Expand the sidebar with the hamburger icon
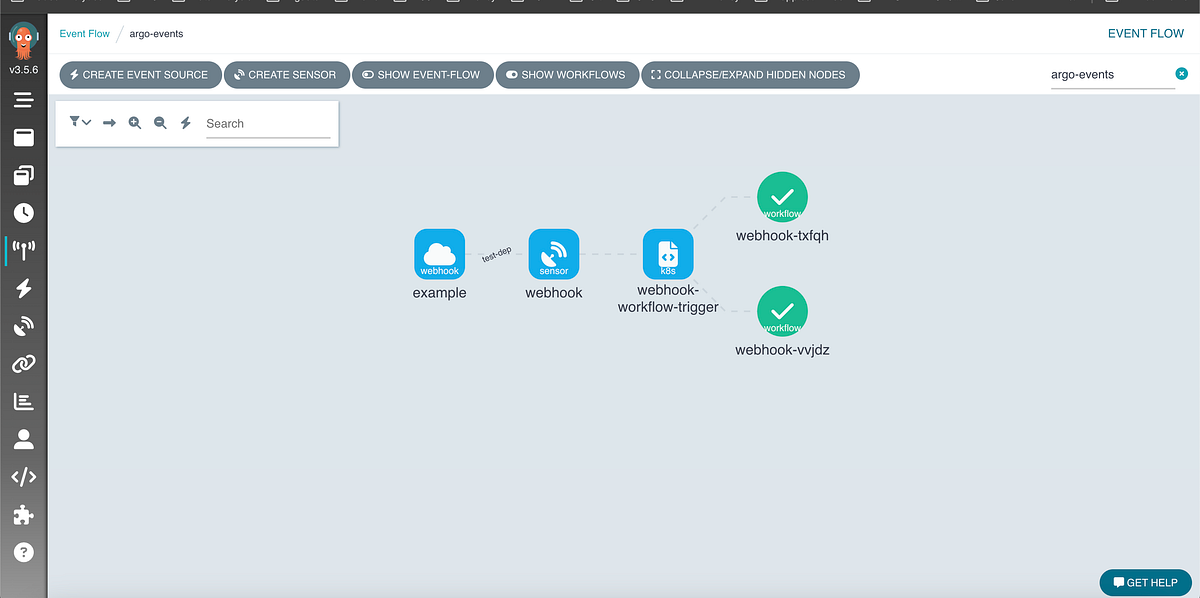The width and height of the screenshot is (1200, 598). coord(23,99)
